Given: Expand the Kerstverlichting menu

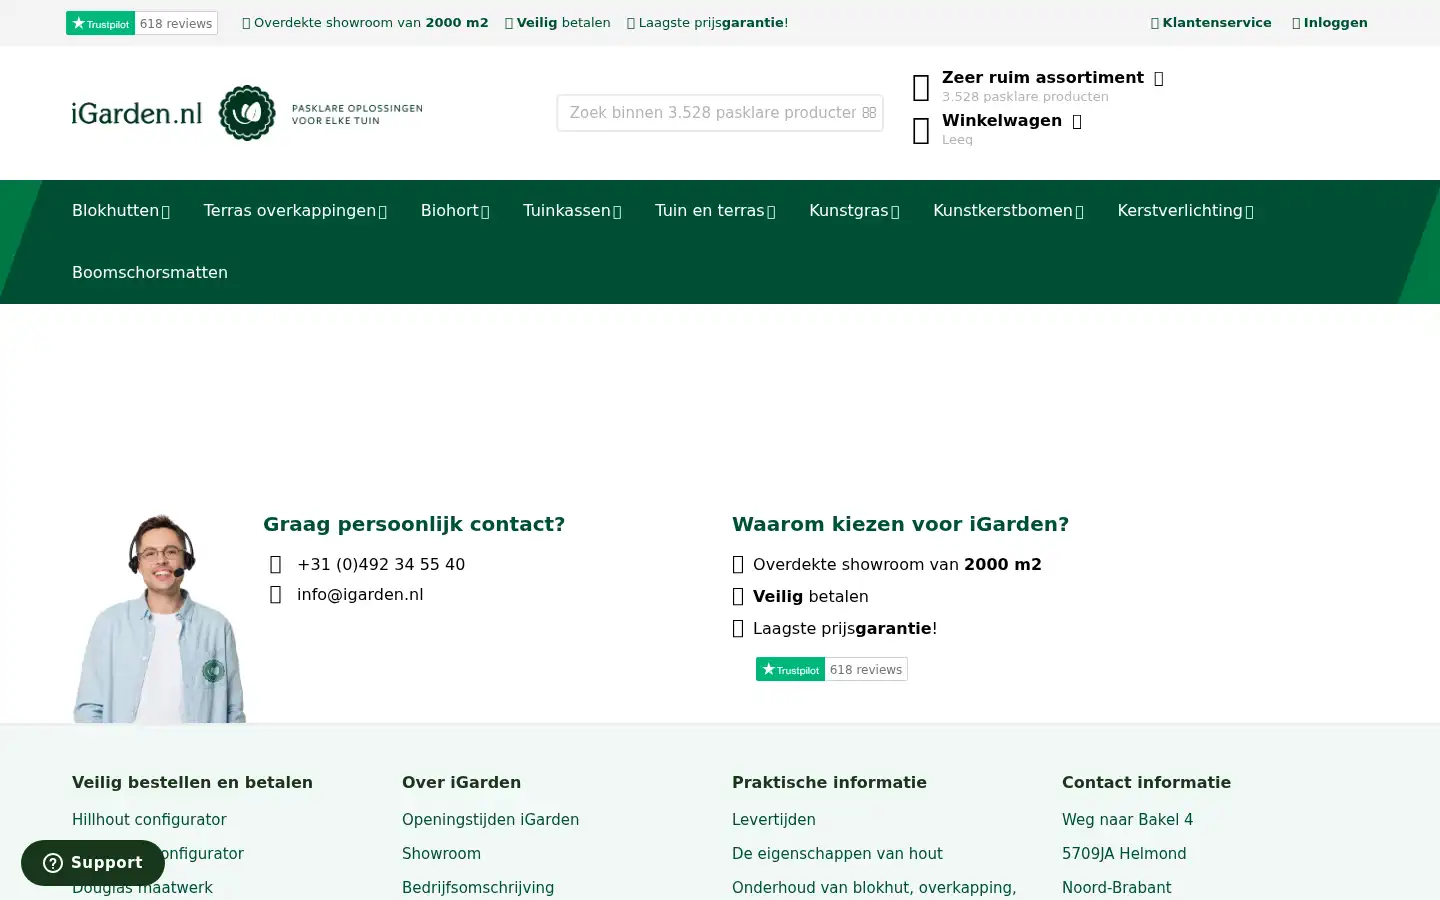Looking at the screenshot, I should click(1185, 211).
